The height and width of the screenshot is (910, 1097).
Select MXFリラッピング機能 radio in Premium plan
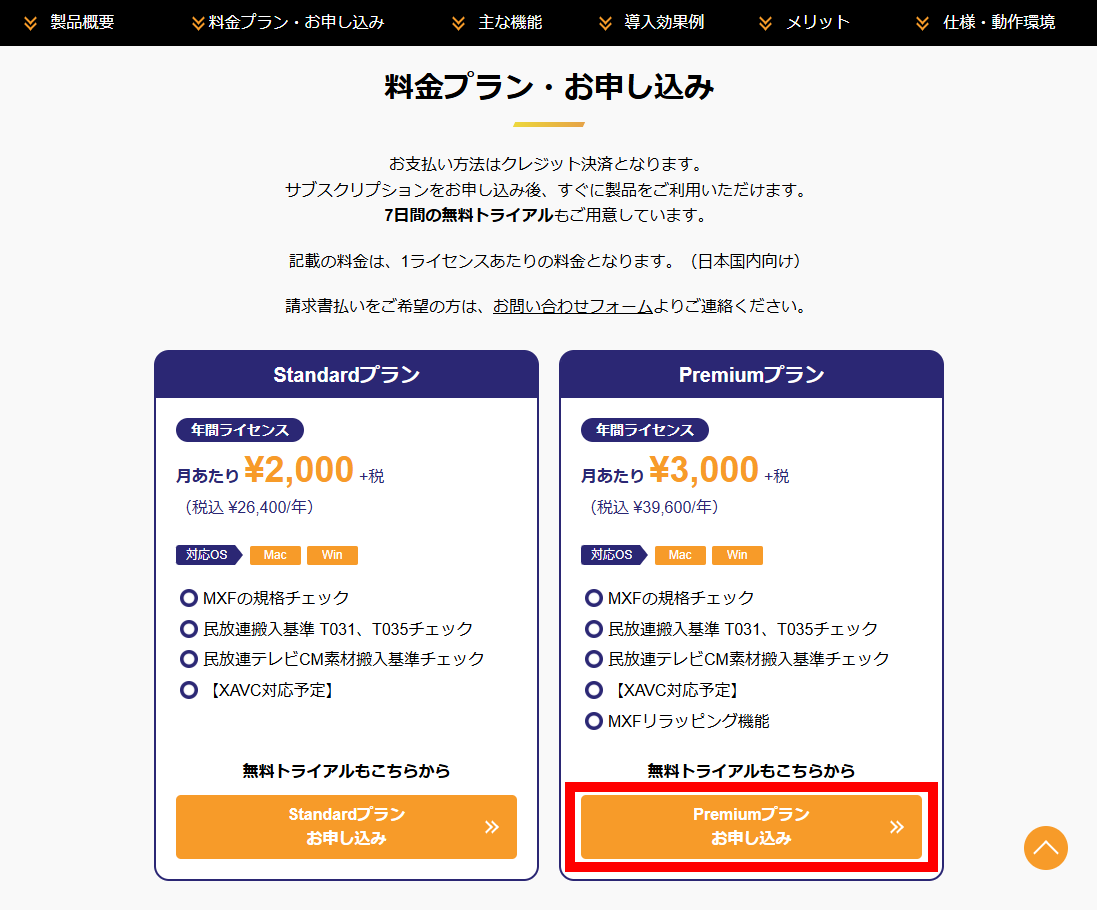[x=593, y=720]
